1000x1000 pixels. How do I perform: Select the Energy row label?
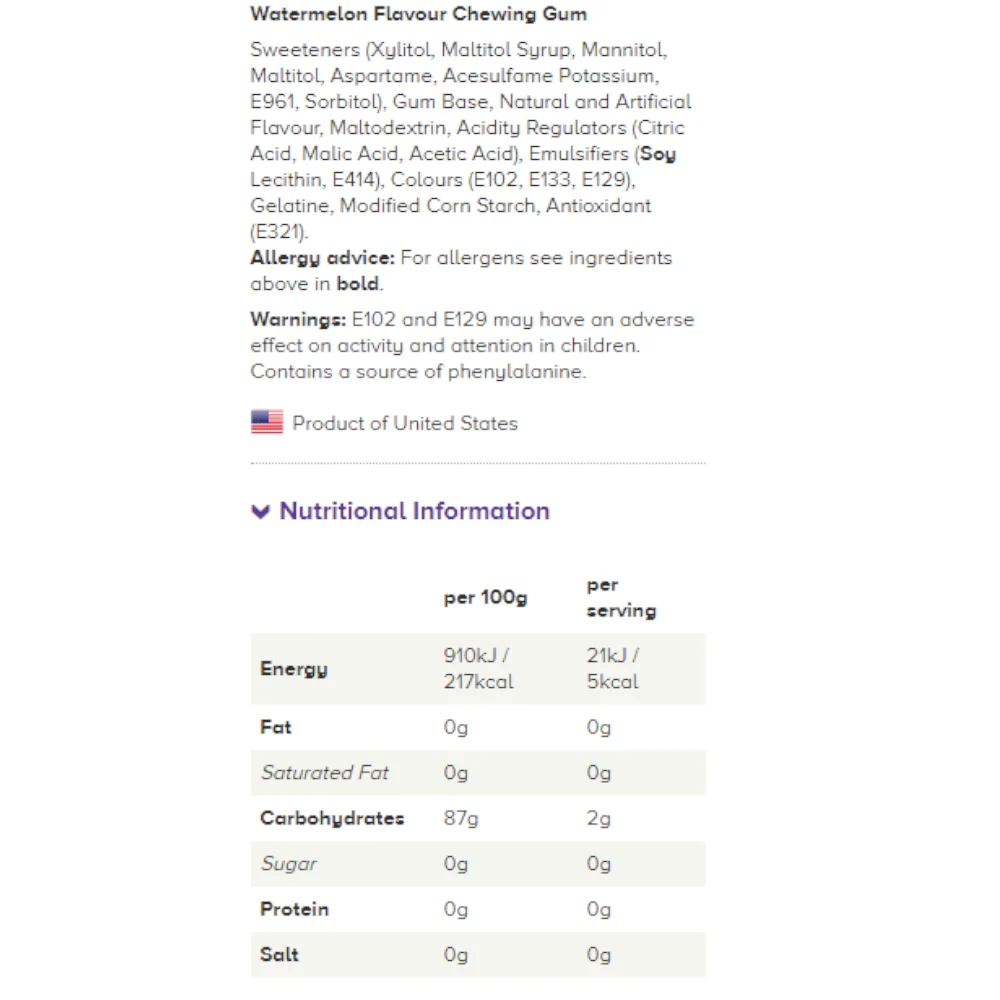point(293,669)
